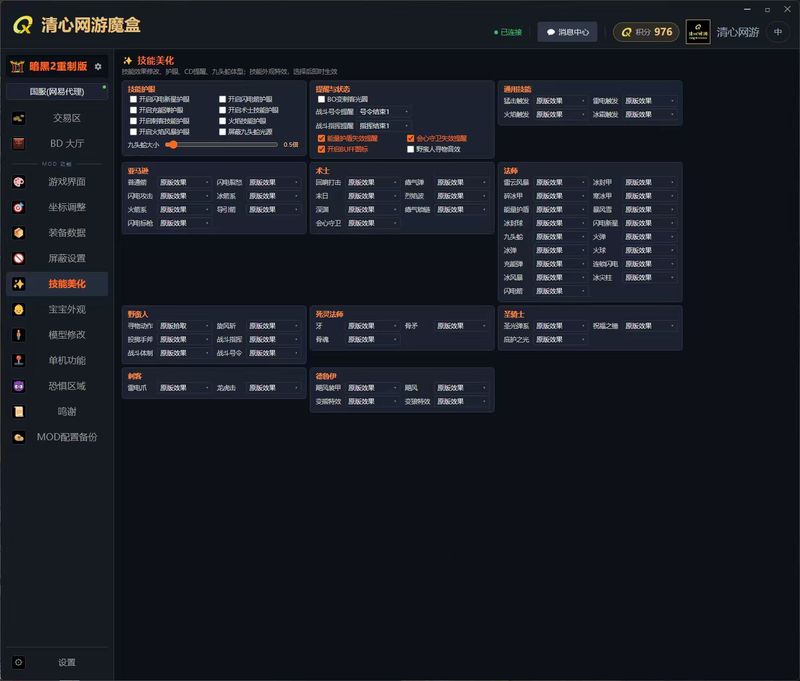Open 恐惧区域 in the sidebar
This screenshot has height=681, width=800.
(57, 386)
